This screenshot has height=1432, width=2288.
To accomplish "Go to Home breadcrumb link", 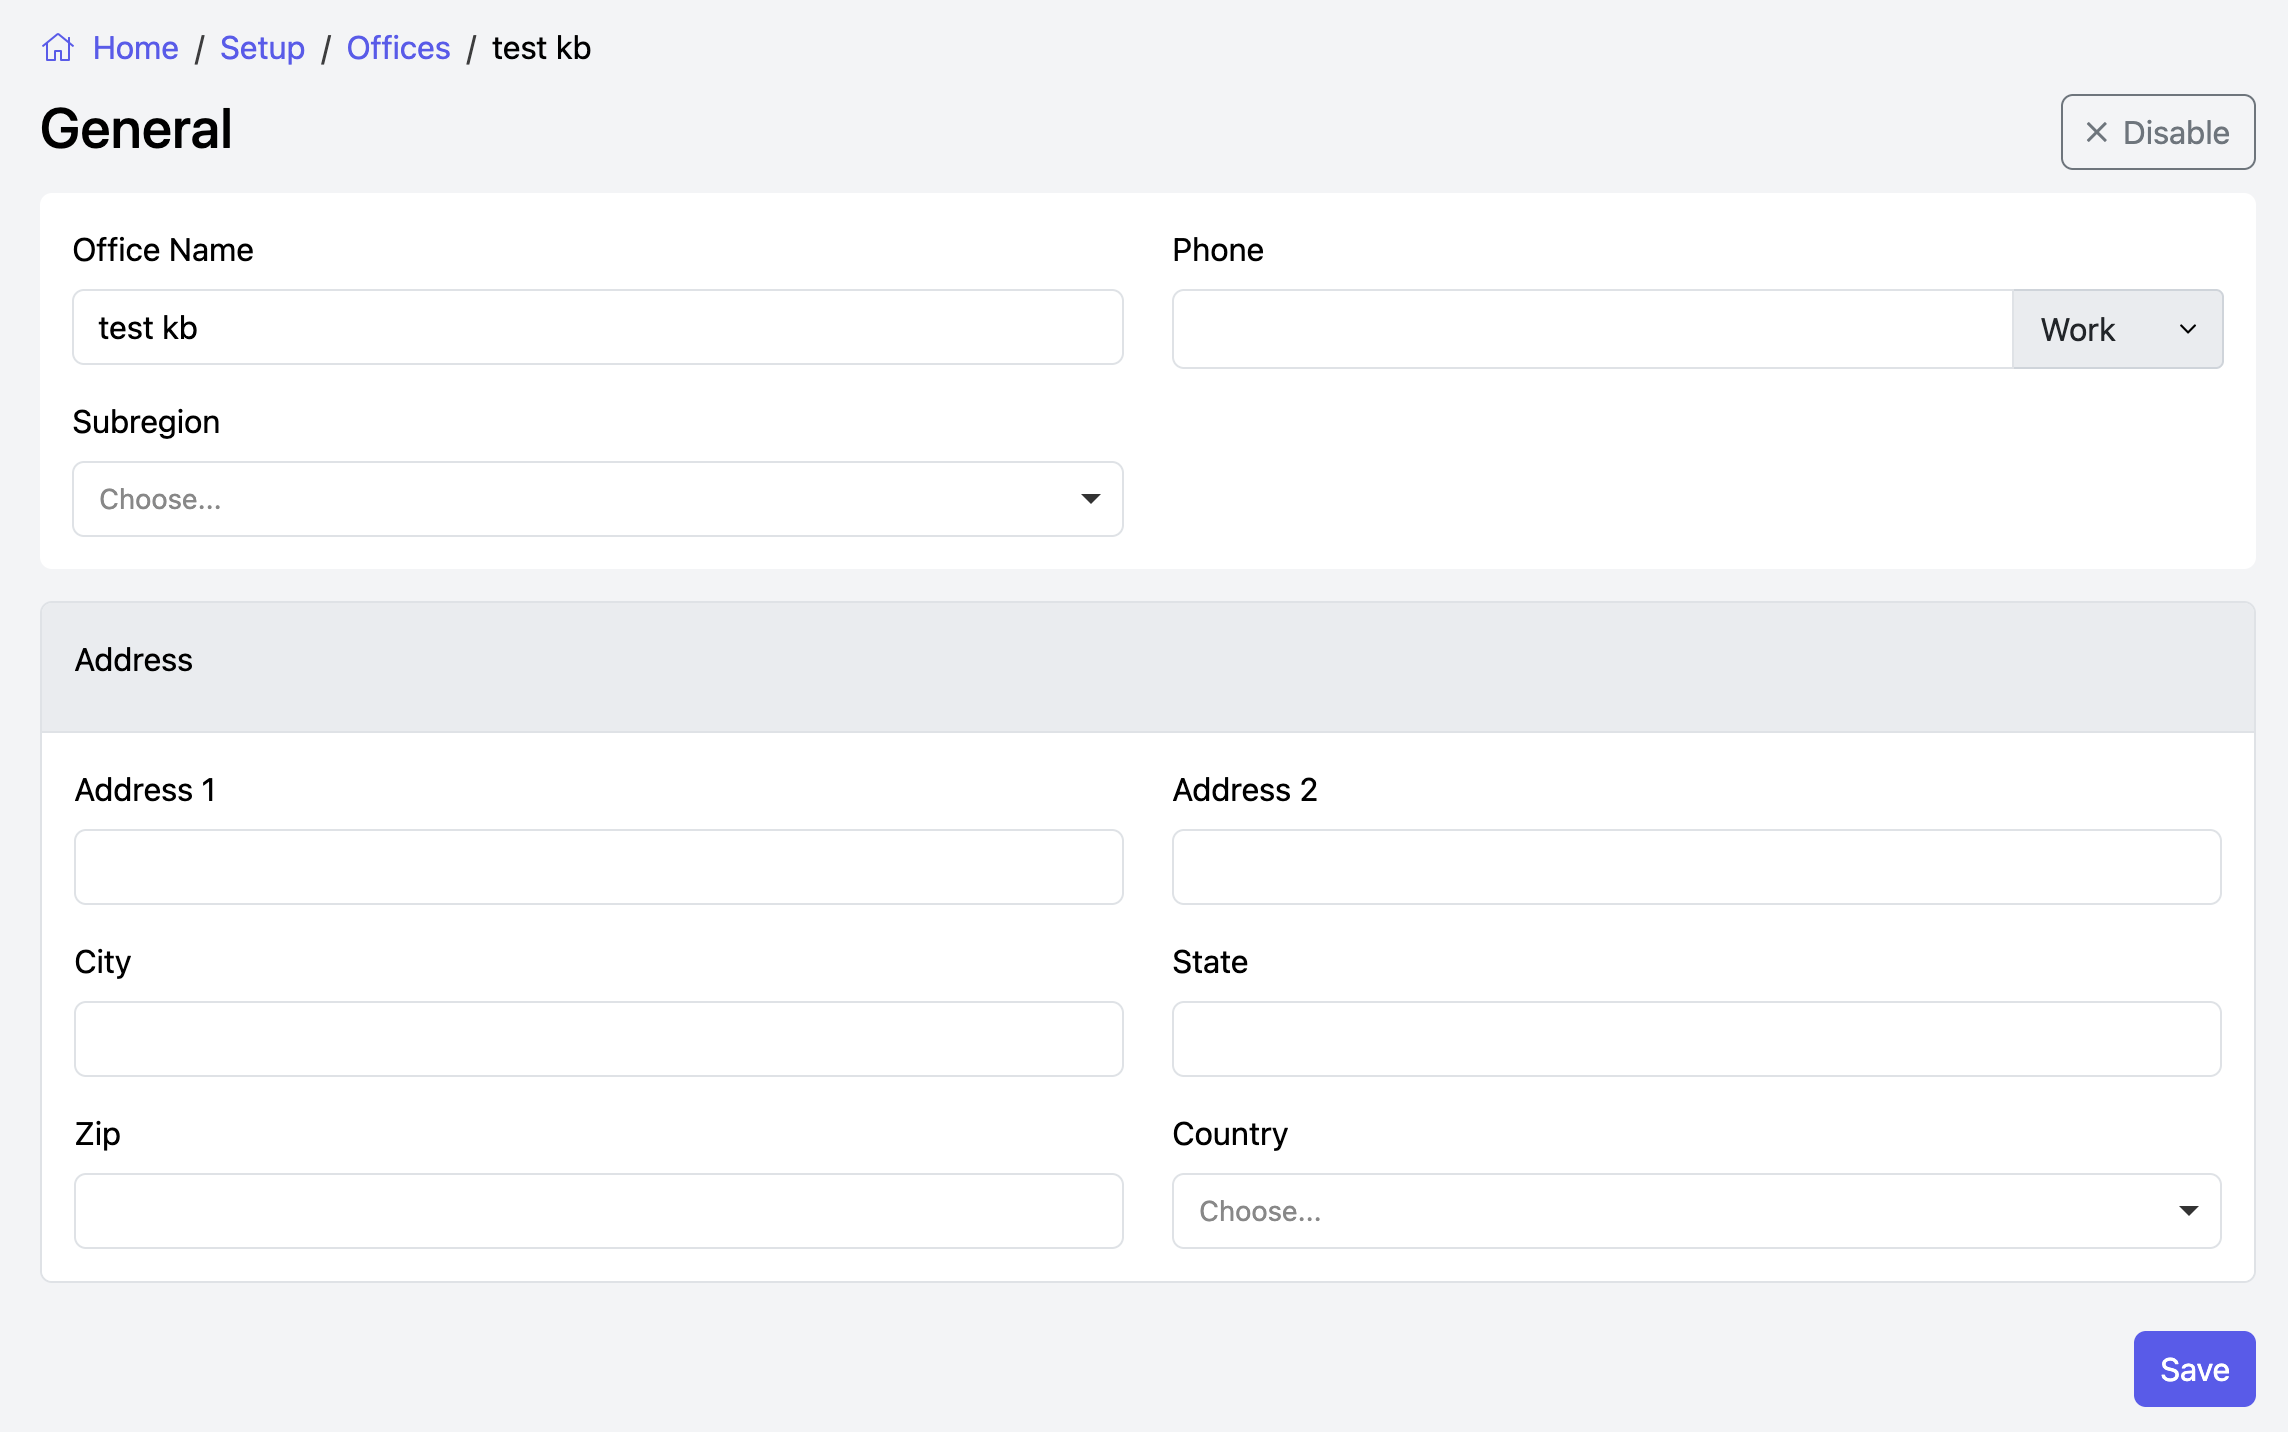I will tap(135, 48).
